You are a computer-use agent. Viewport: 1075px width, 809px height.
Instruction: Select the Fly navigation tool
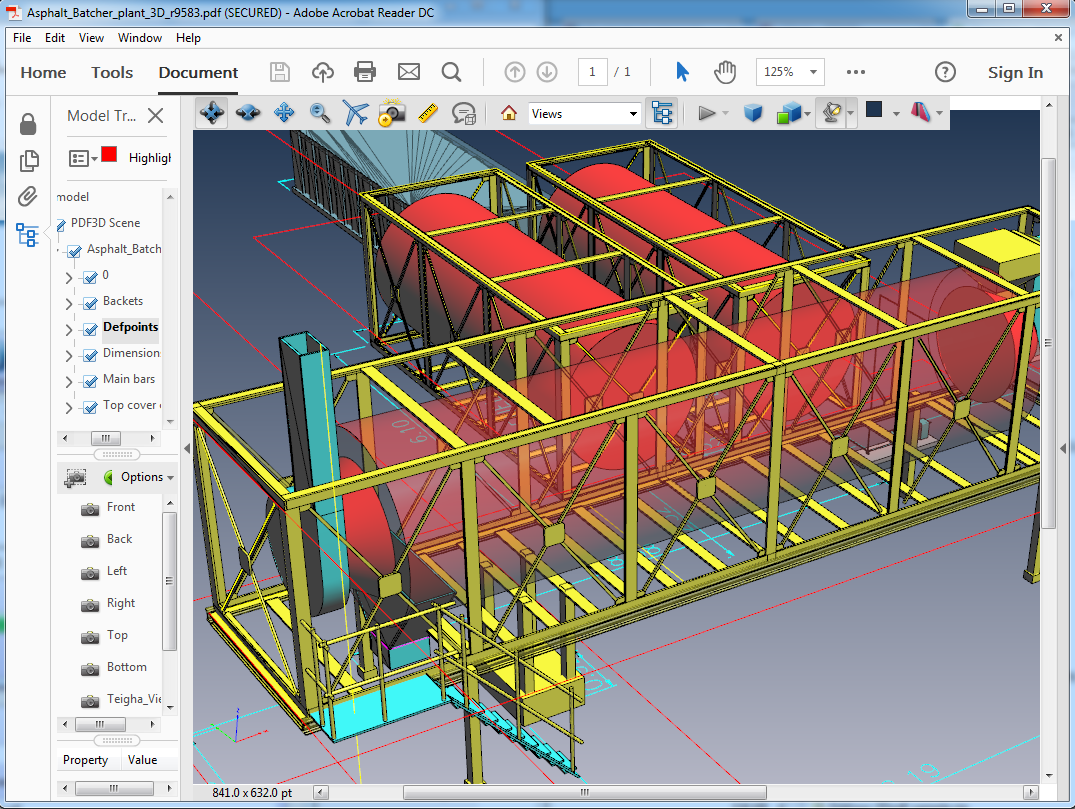[355, 113]
